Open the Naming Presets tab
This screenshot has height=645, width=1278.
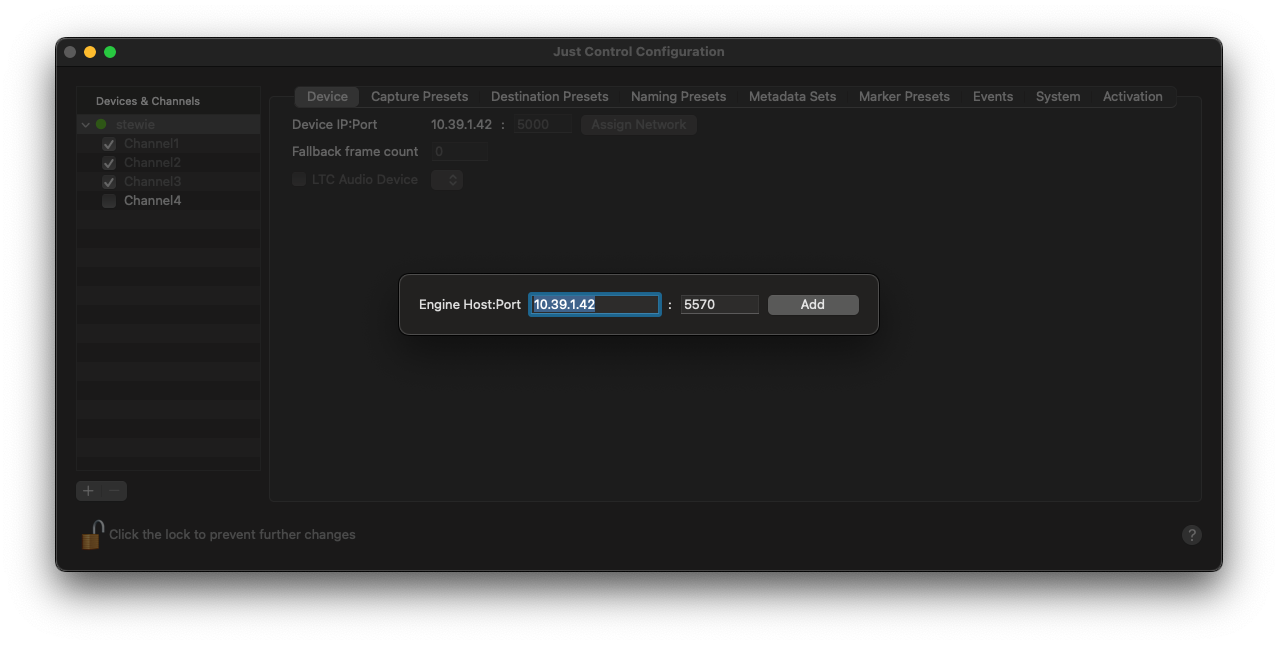(x=678, y=97)
